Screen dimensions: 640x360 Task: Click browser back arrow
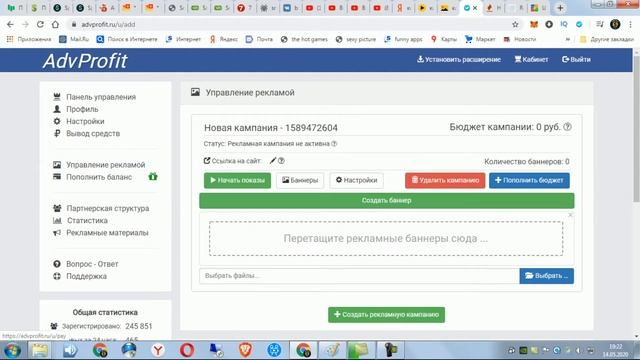coord(10,24)
